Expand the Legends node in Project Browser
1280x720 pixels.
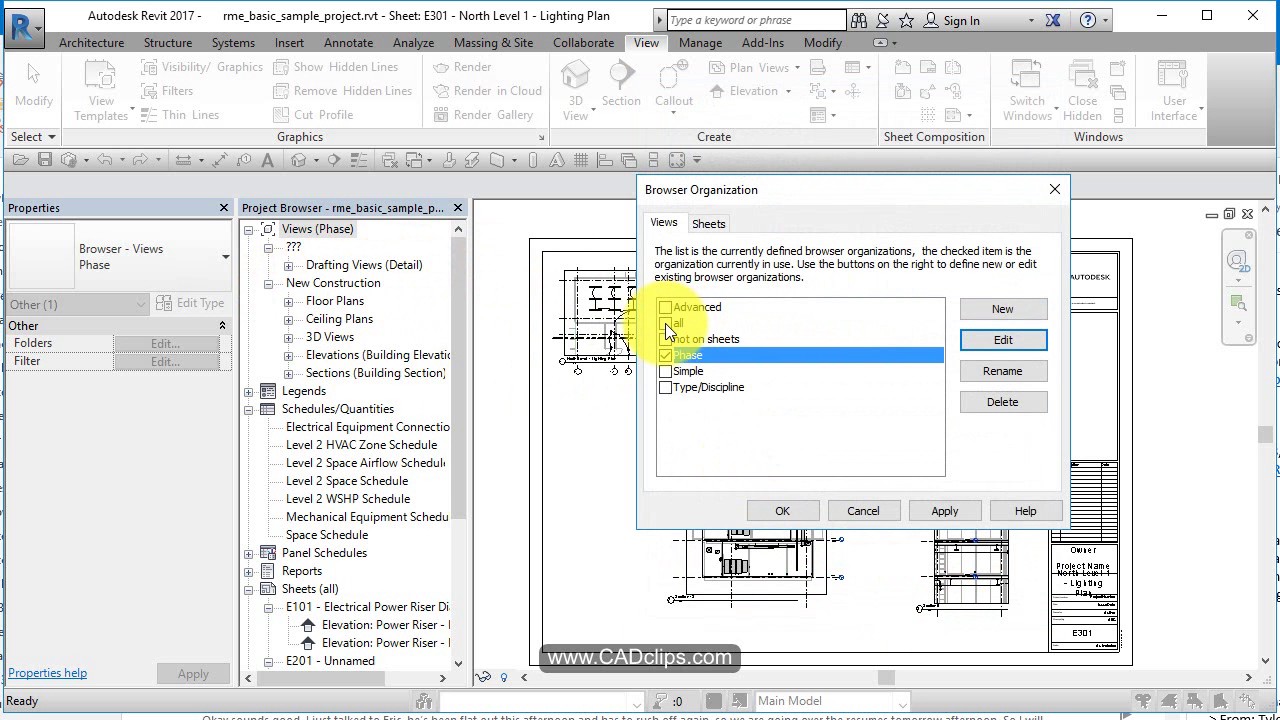(249, 391)
